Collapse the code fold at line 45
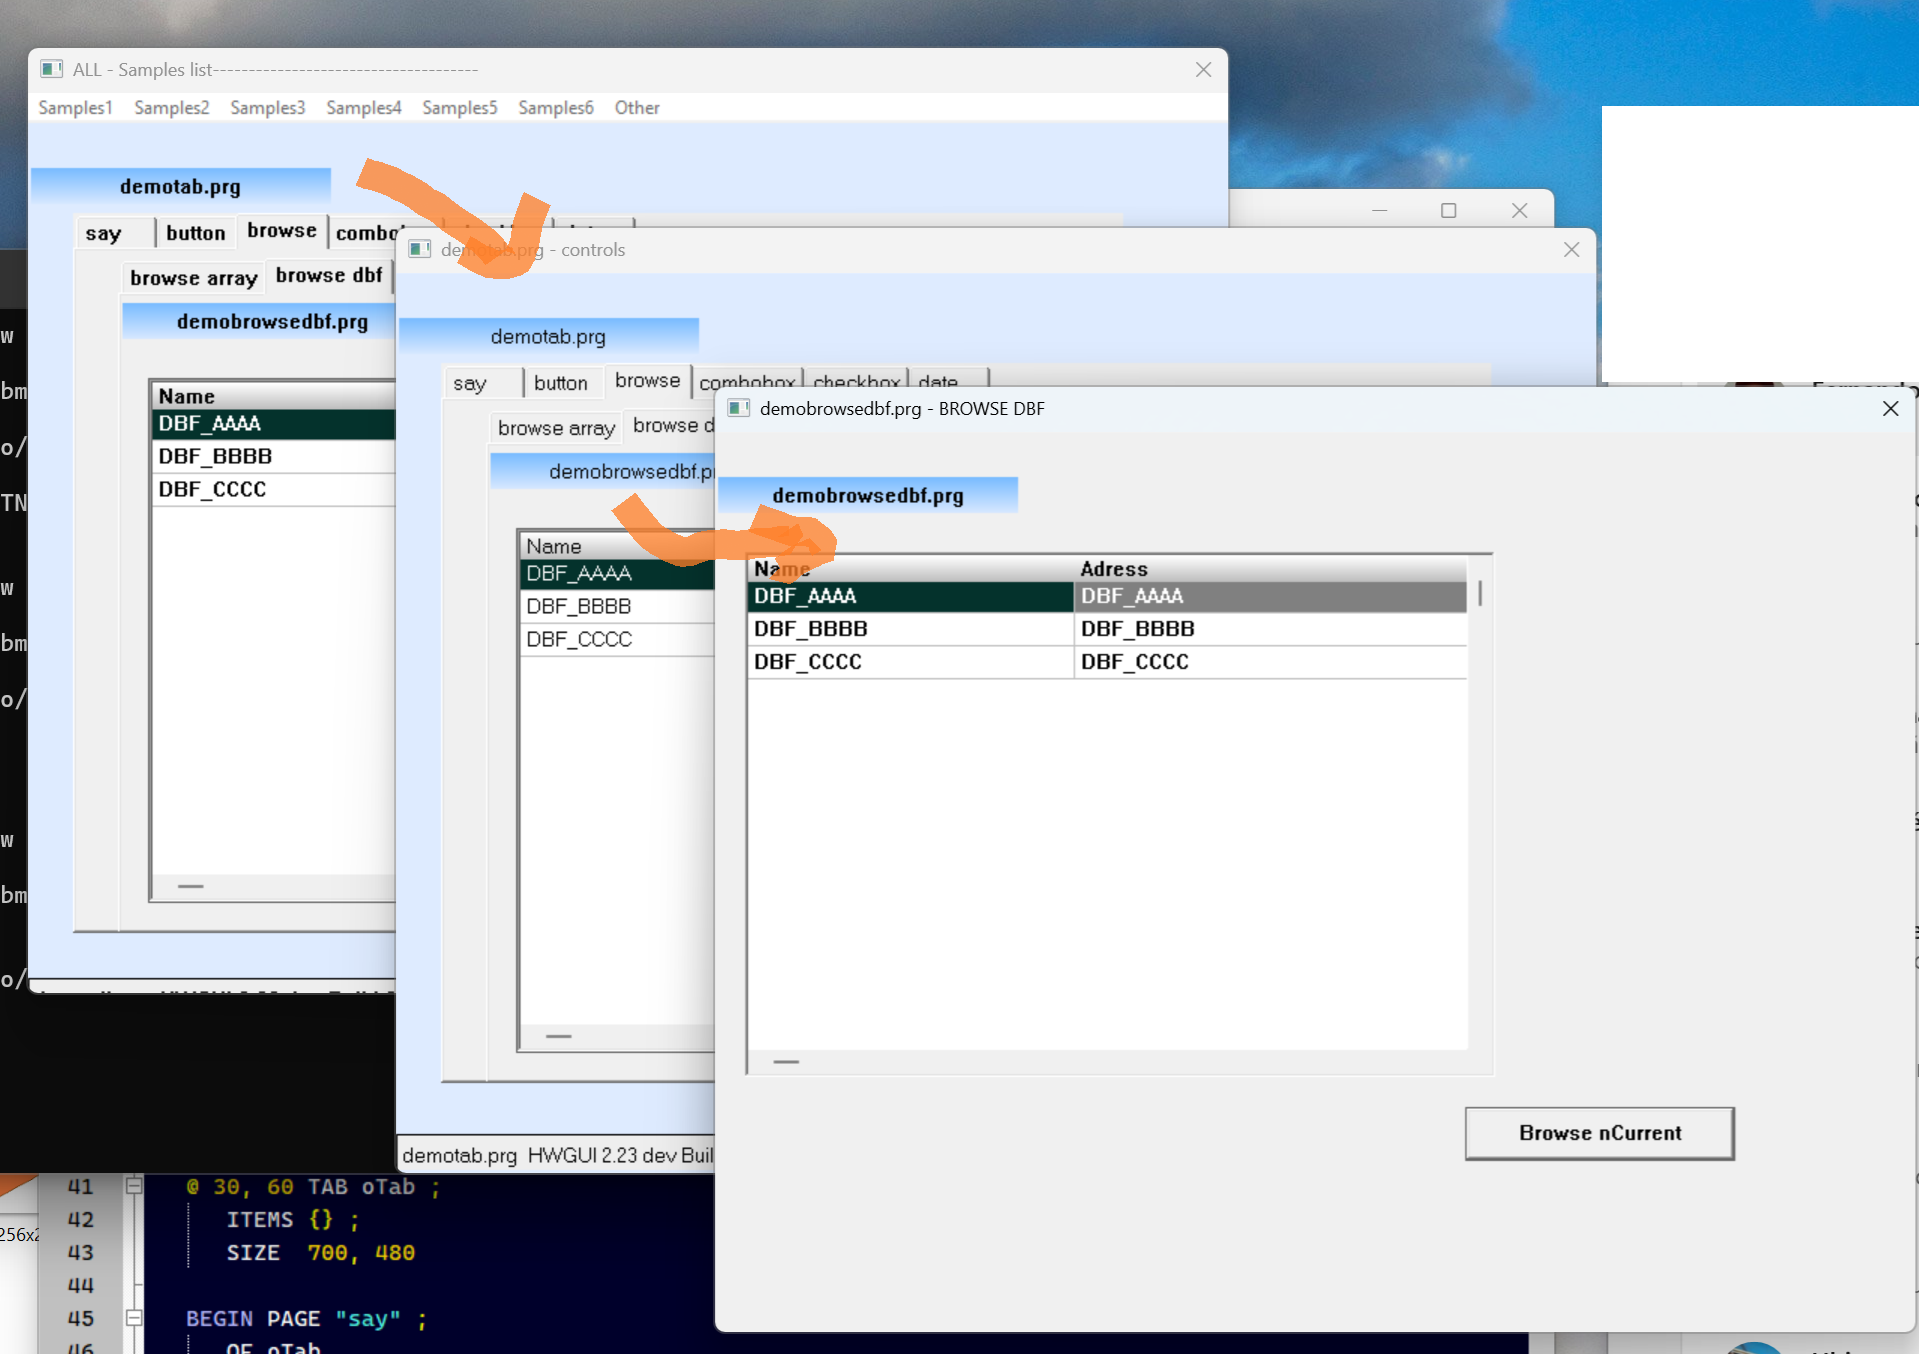1919x1354 pixels. (134, 1318)
